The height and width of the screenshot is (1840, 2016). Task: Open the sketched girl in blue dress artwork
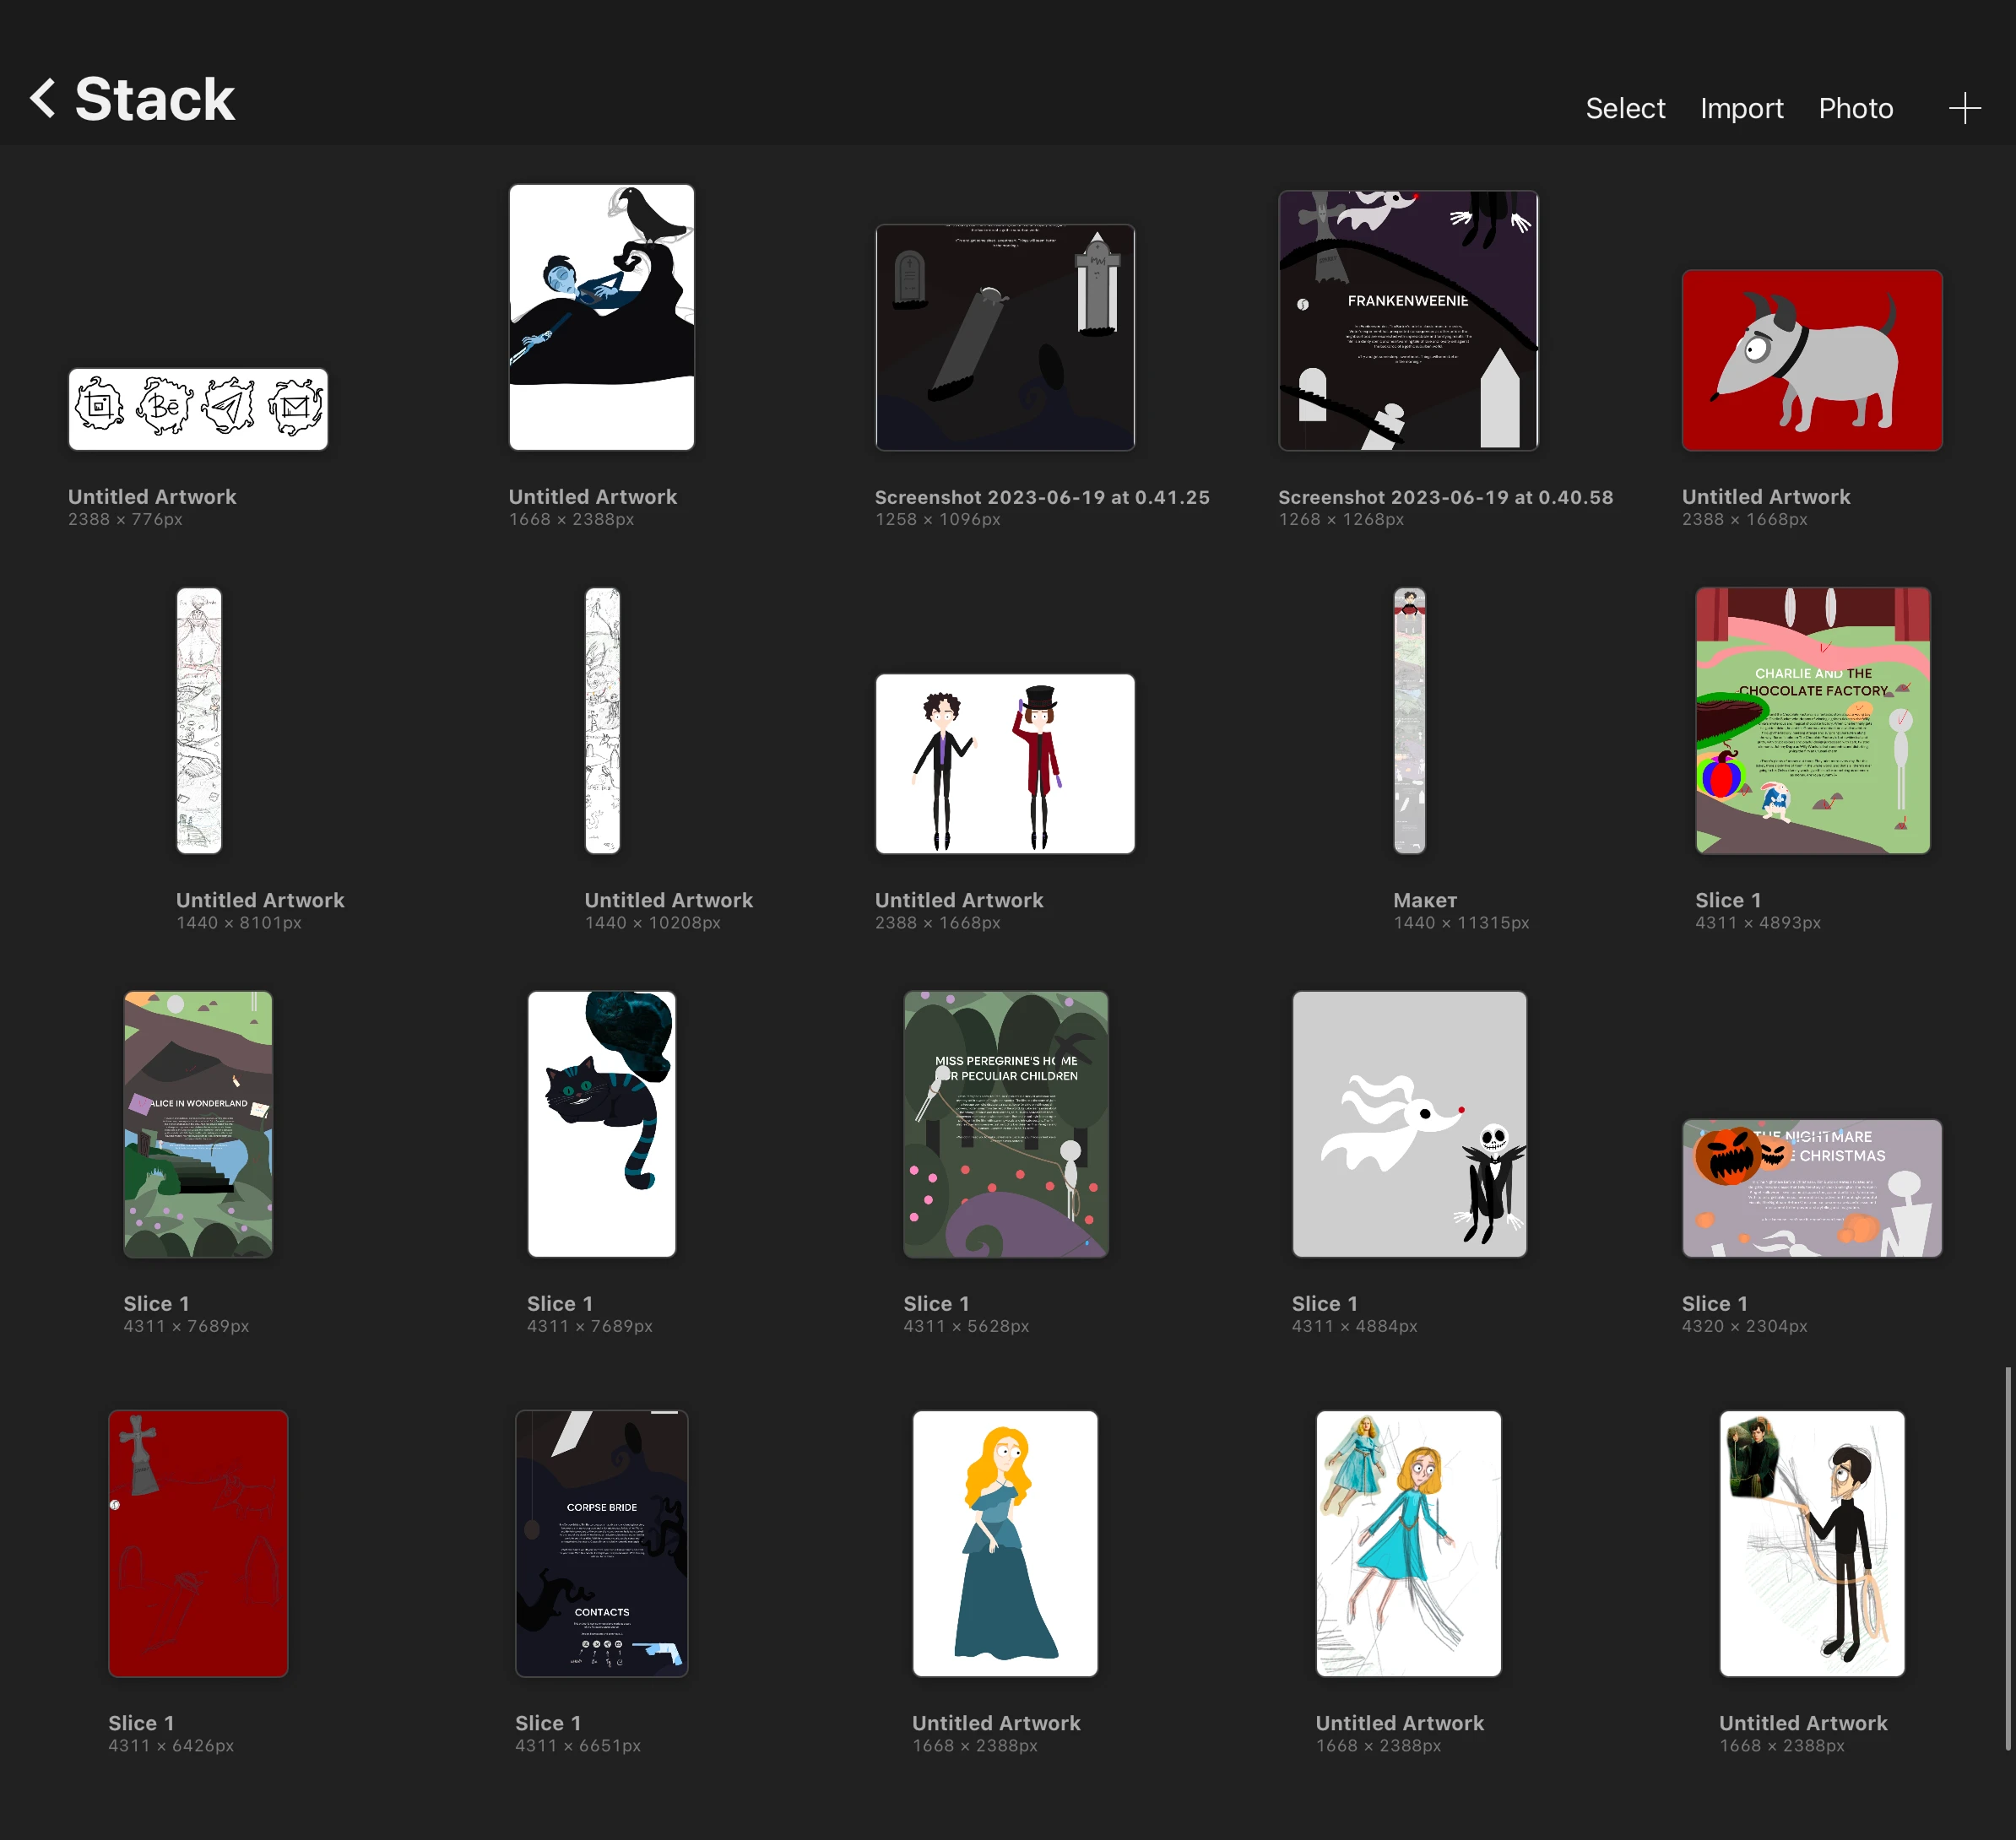pyautogui.click(x=1408, y=1543)
